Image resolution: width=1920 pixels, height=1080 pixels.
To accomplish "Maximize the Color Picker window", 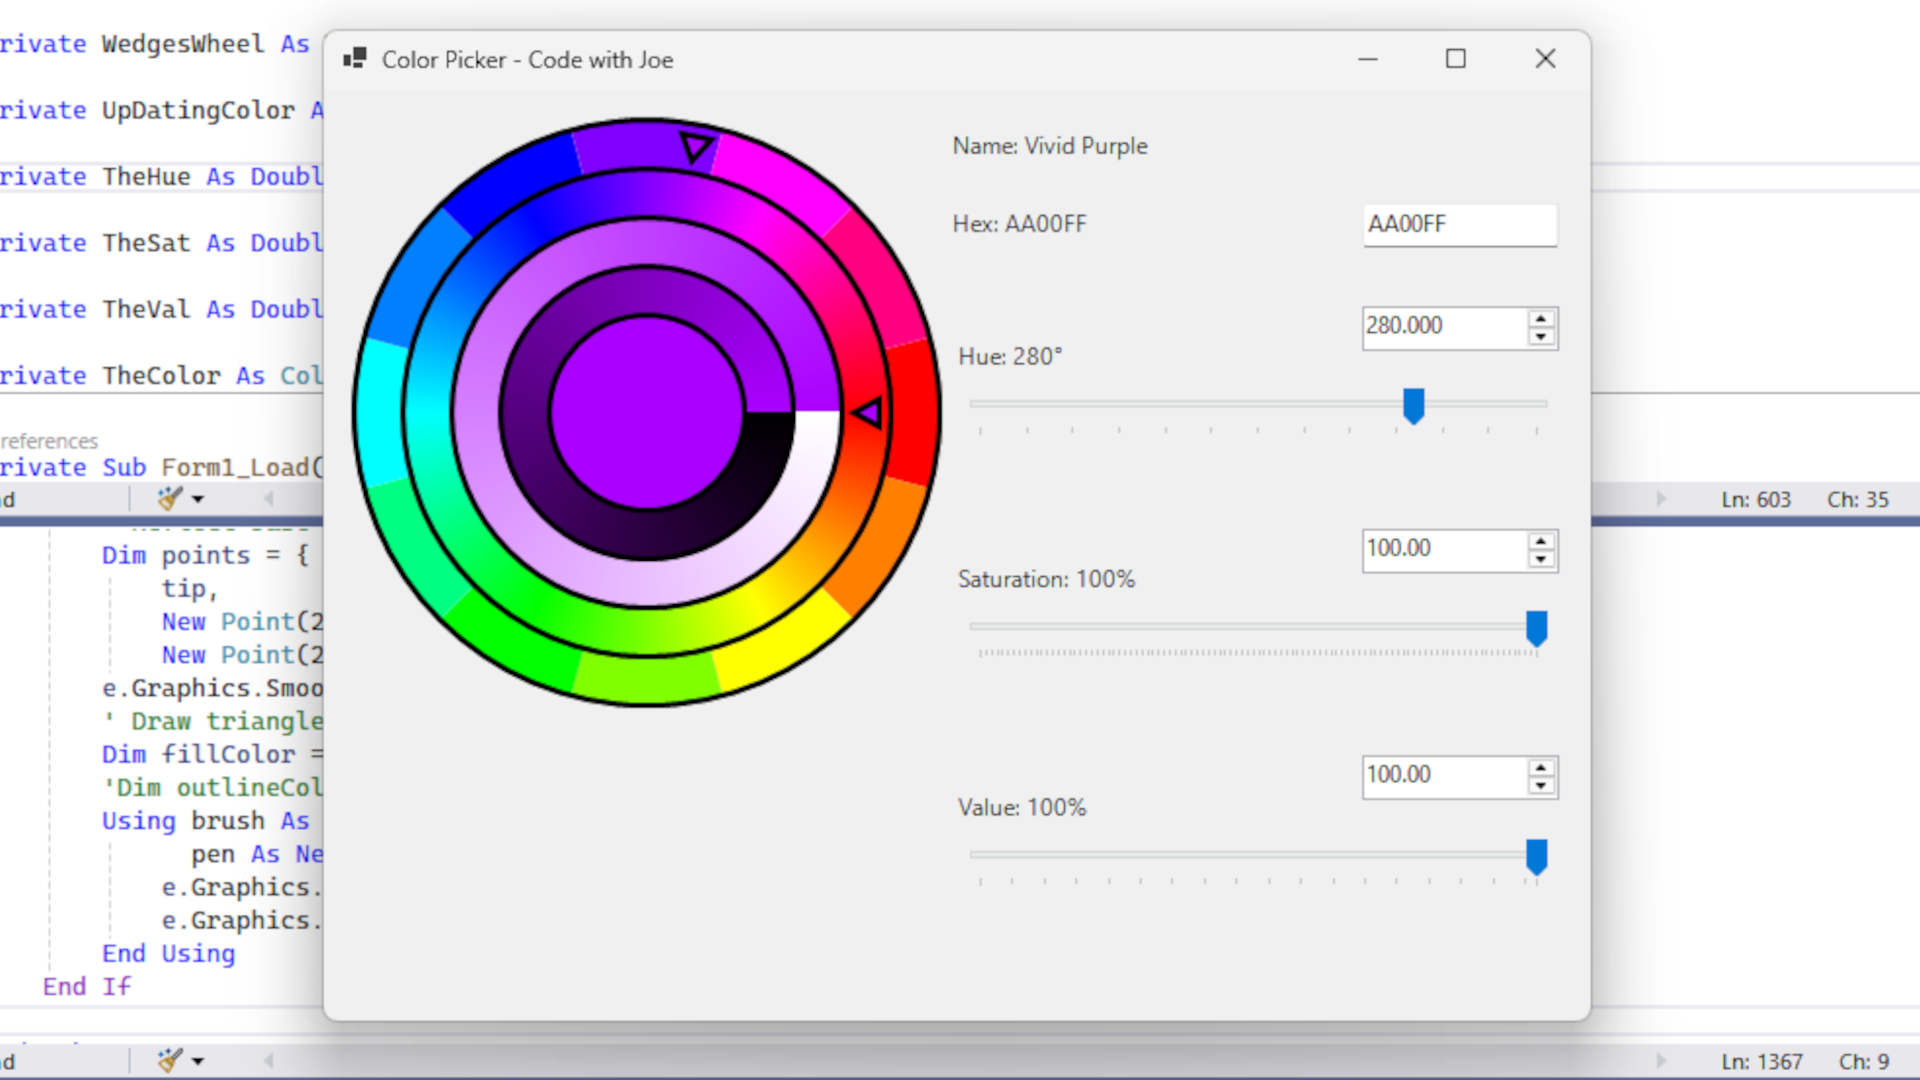I will click(1456, 59).
